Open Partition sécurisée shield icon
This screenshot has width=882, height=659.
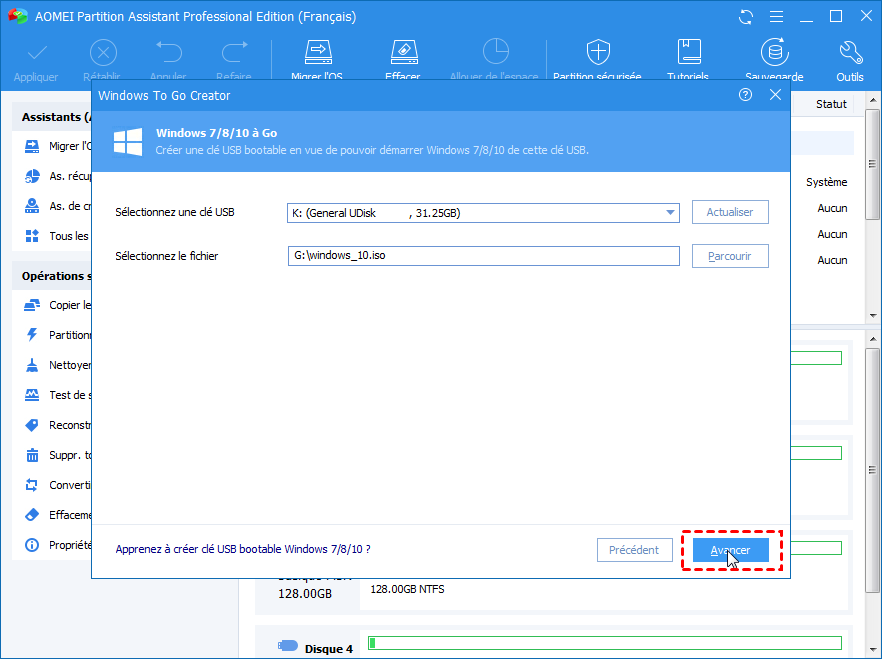(598, 52)
